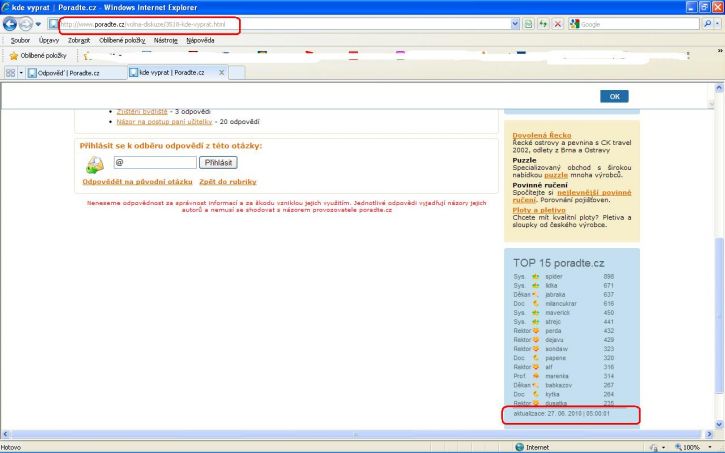Switch to the Odpověď | Poradte.cz tab
725x453 pixels.
pyautogui.click(x=76, y=73)
